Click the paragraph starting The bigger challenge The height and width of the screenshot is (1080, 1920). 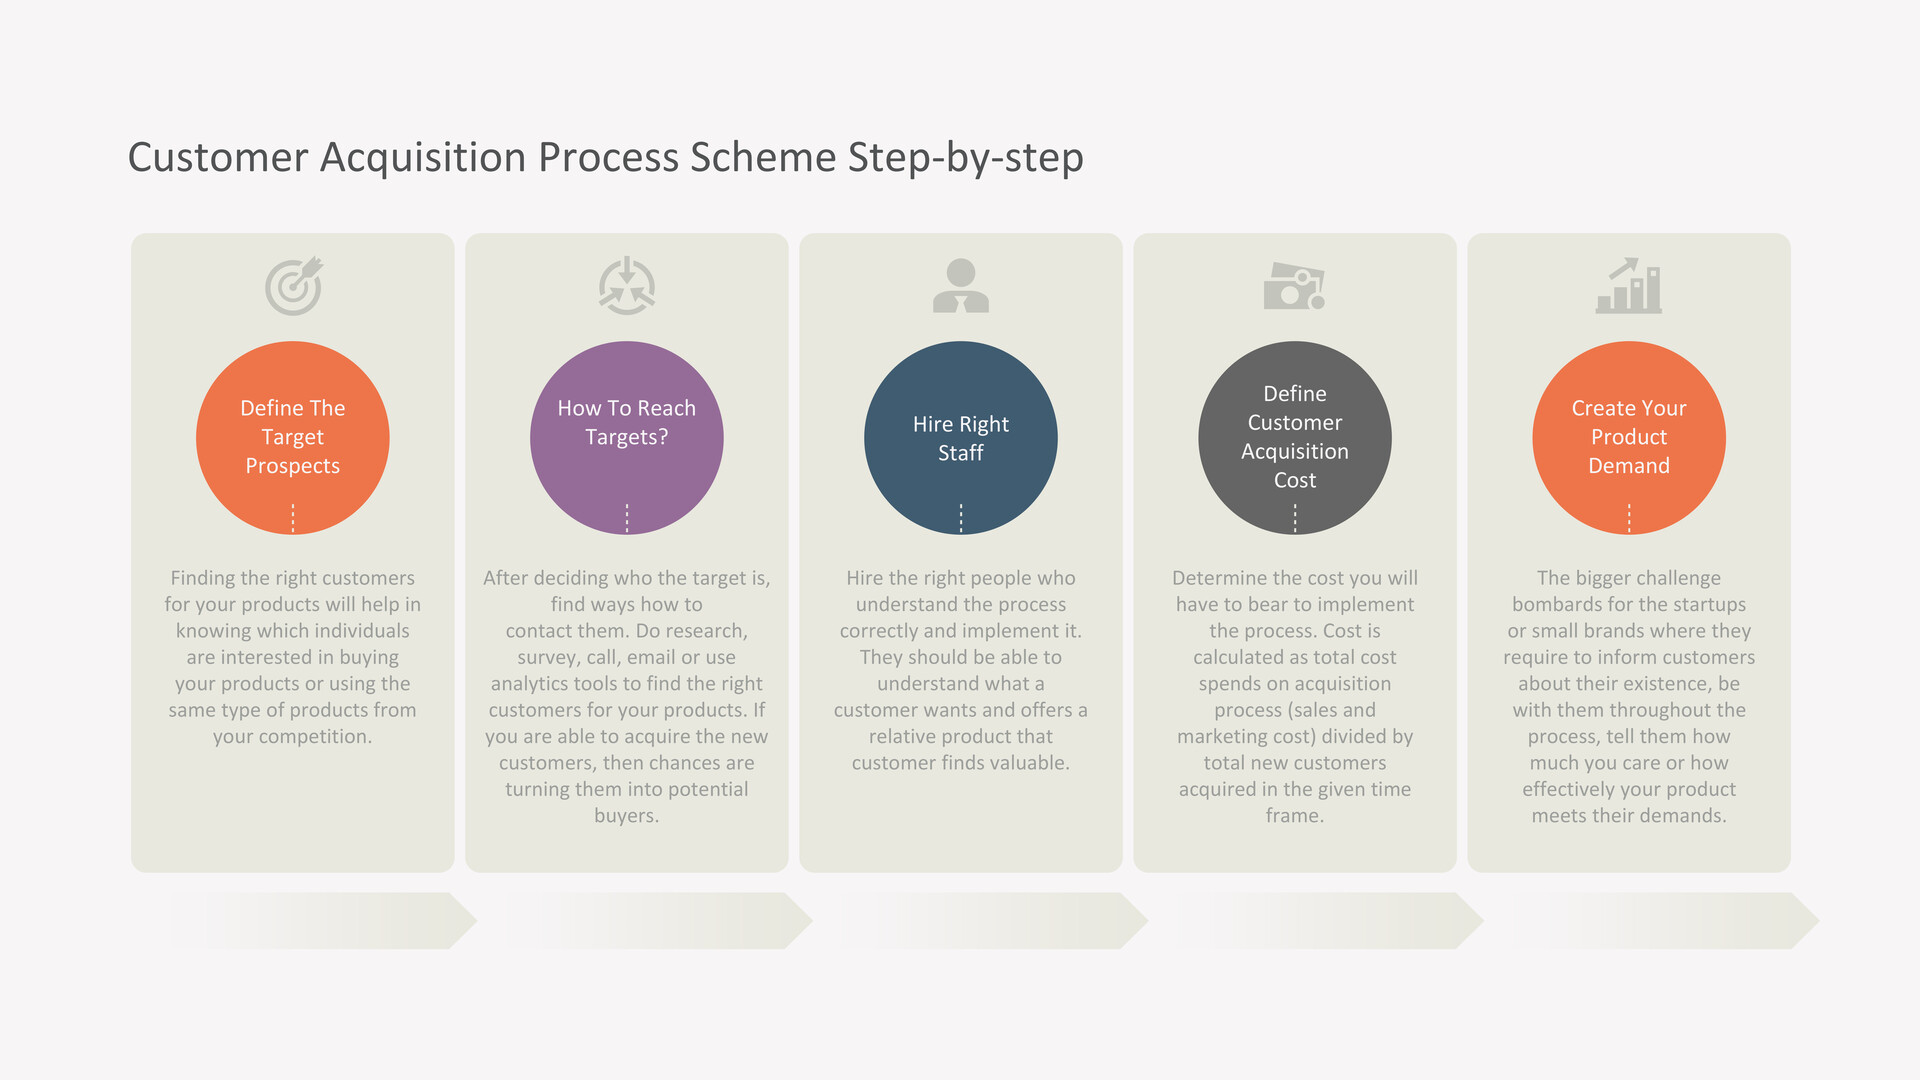click(x=1629, y=696)
